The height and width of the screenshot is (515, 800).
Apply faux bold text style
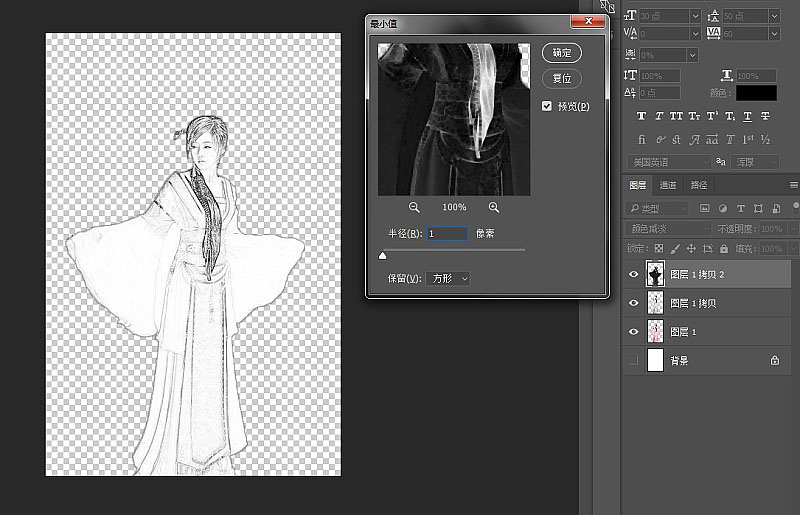641,116
